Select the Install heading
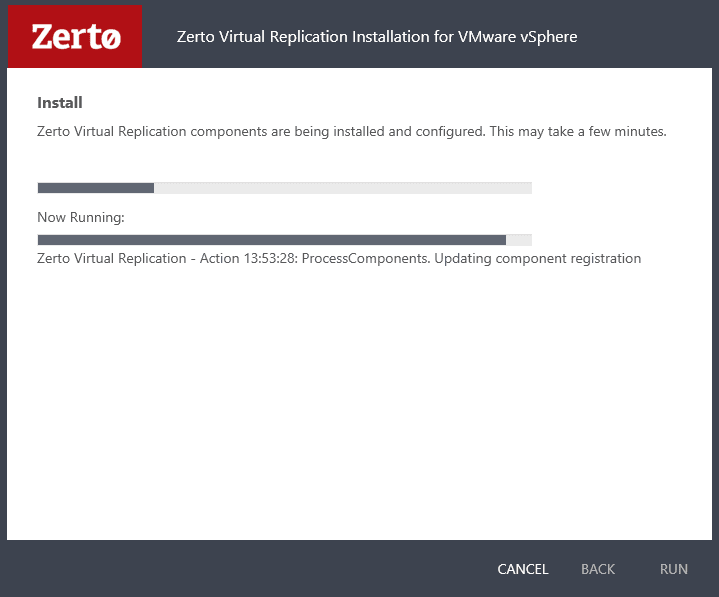Screen dimensions: 719x597 click(60, 102)
